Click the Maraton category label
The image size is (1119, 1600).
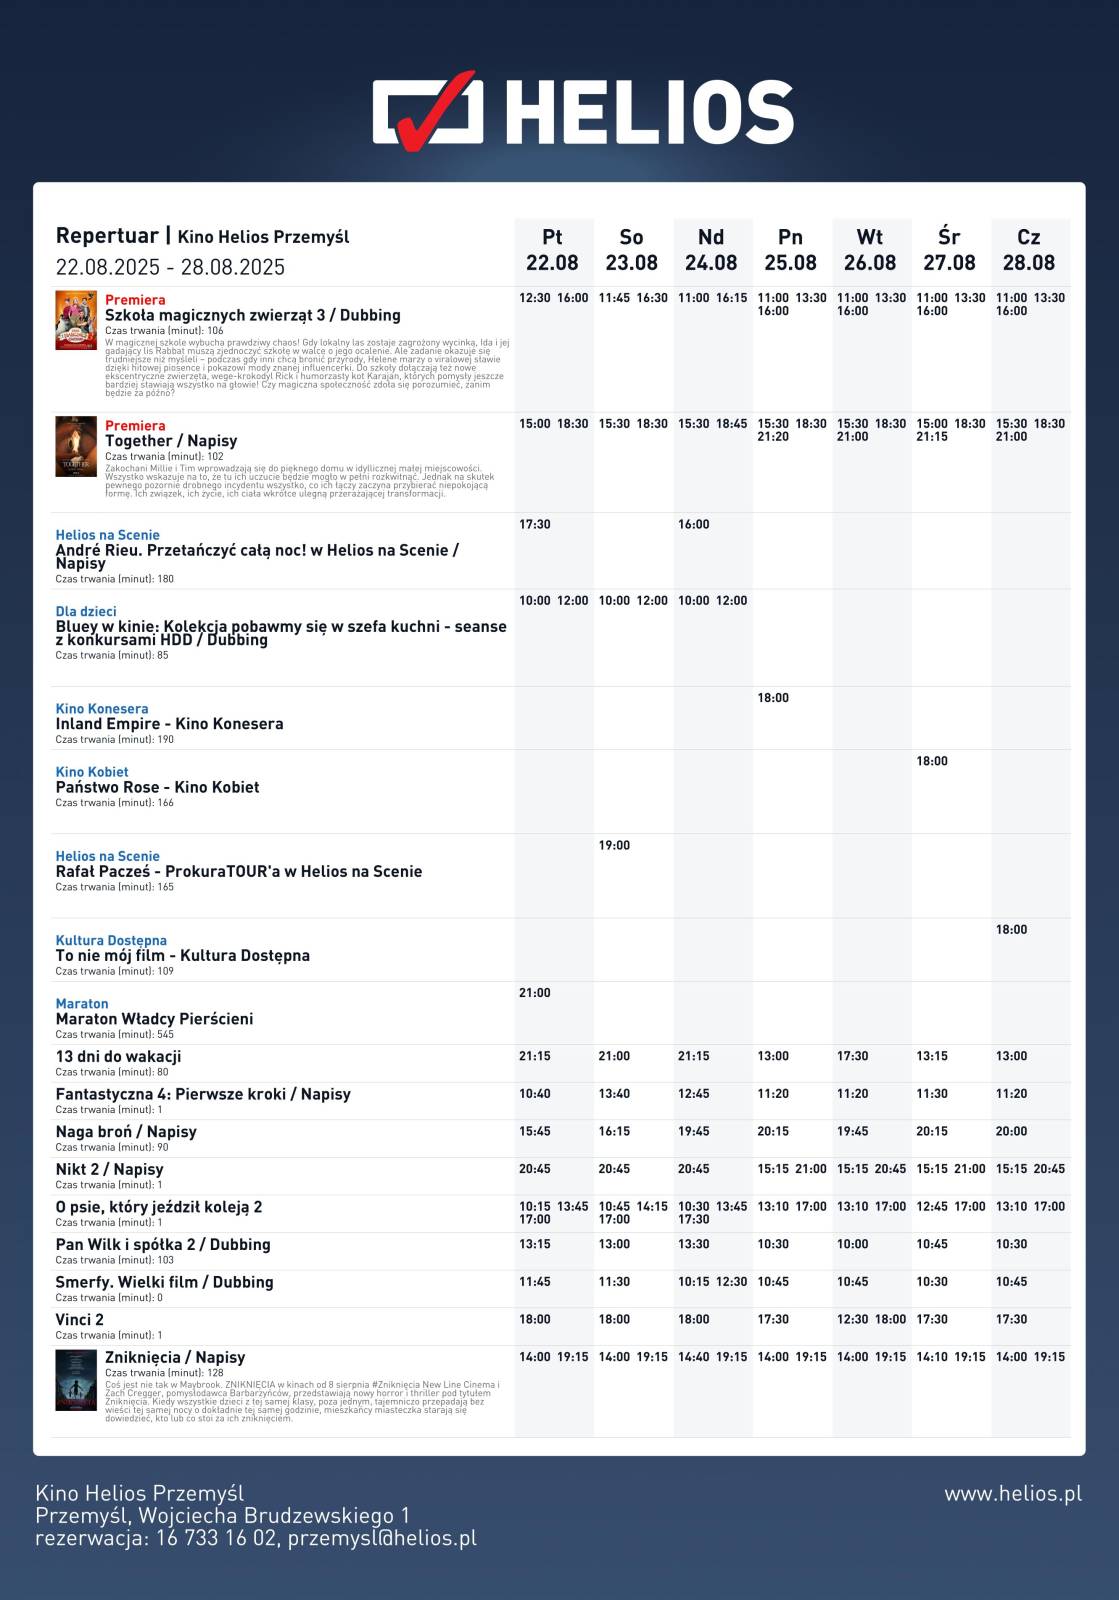point(82,1003)
